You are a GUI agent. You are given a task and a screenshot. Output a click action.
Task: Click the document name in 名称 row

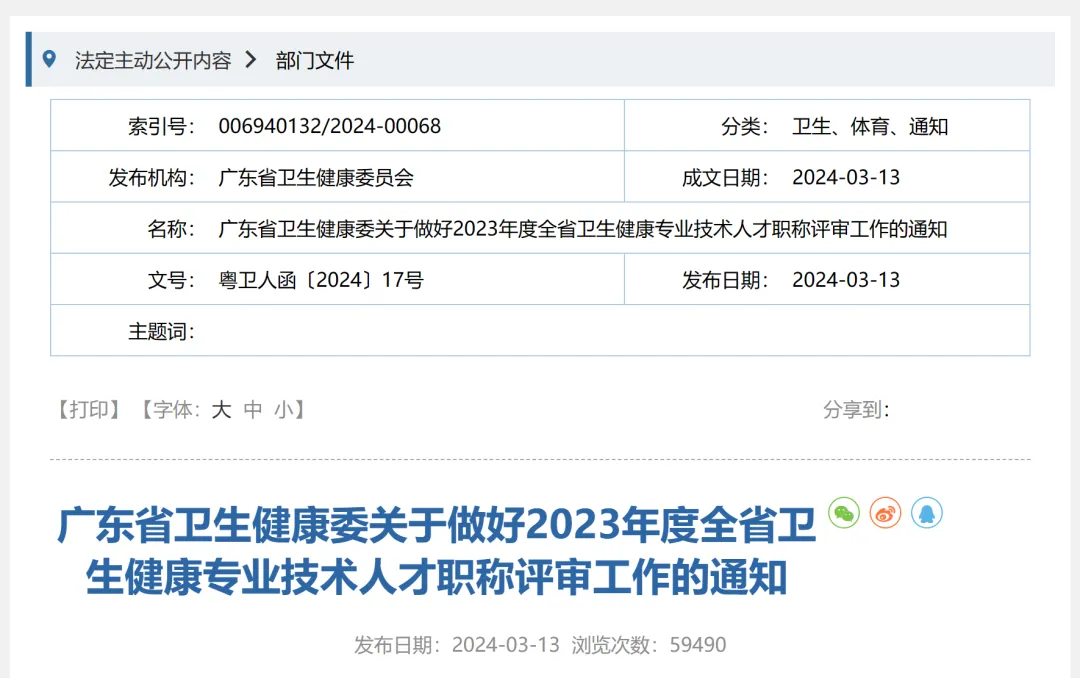point(583,229)
